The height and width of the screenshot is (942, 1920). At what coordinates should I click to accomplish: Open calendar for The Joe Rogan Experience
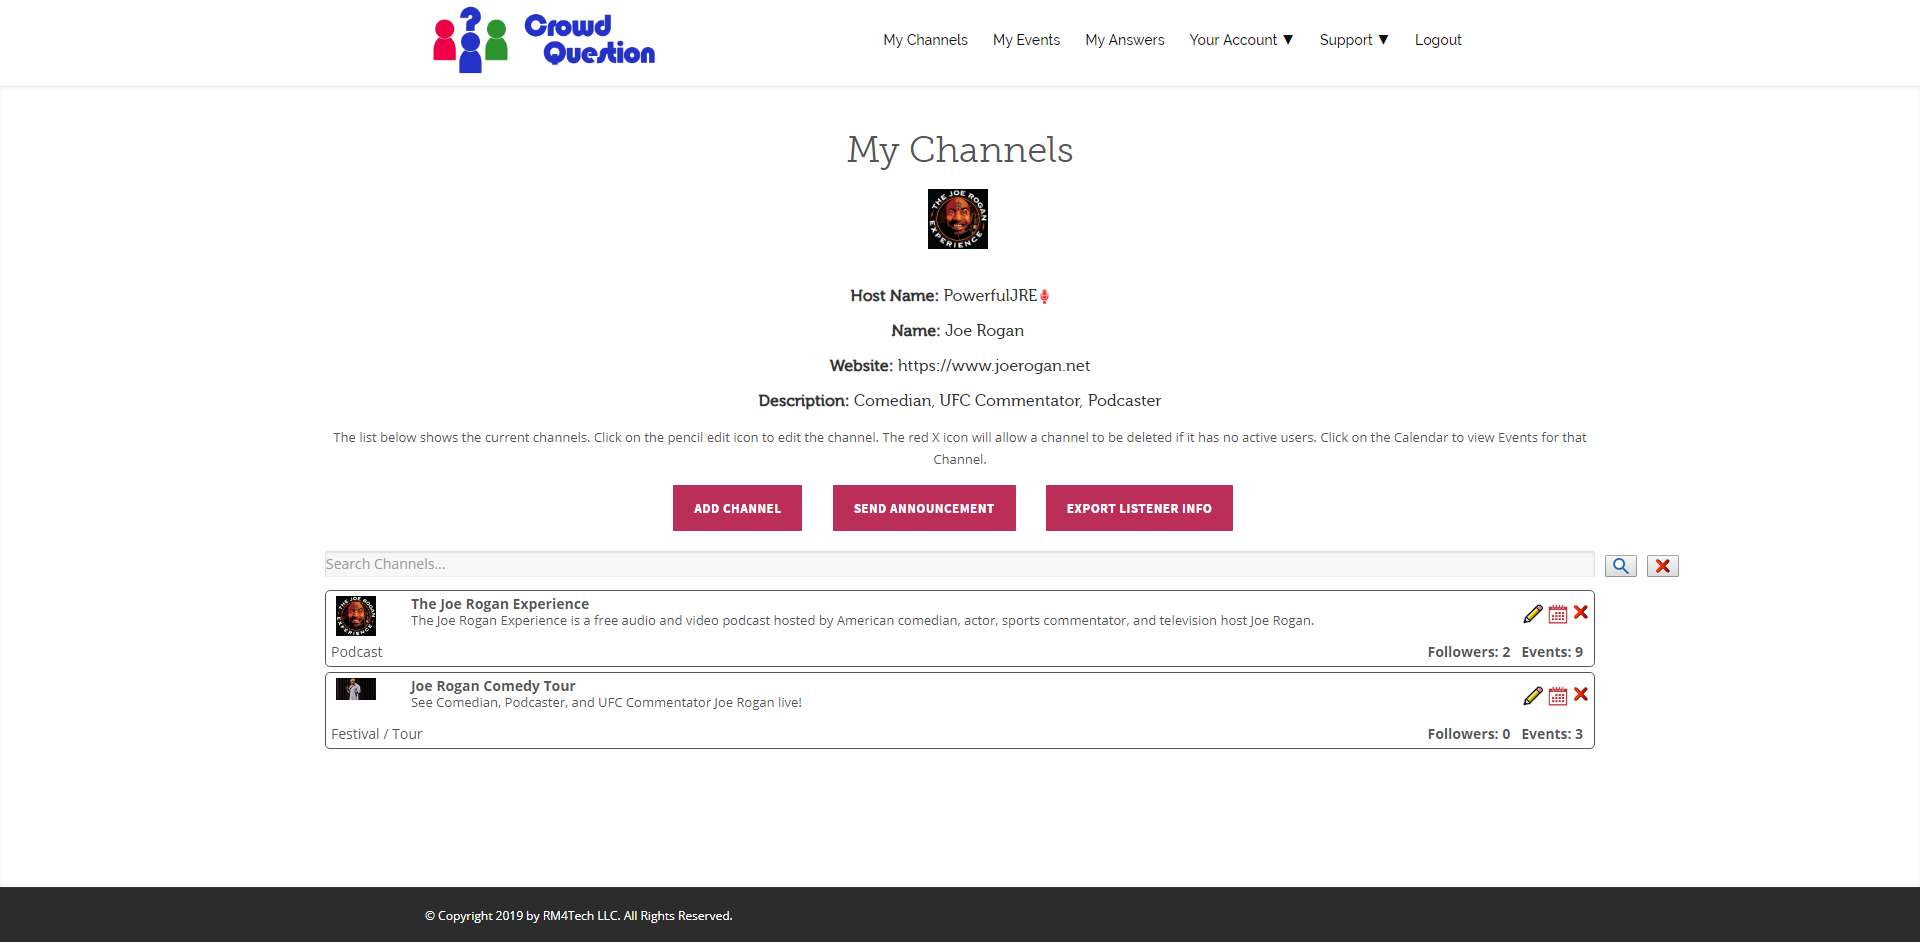pyautogui.click(x=1558, y=614)
